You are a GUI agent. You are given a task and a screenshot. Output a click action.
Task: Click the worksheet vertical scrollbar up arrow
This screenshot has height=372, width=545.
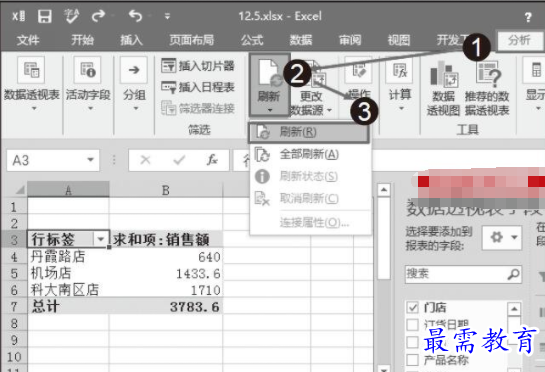(384, 190)
